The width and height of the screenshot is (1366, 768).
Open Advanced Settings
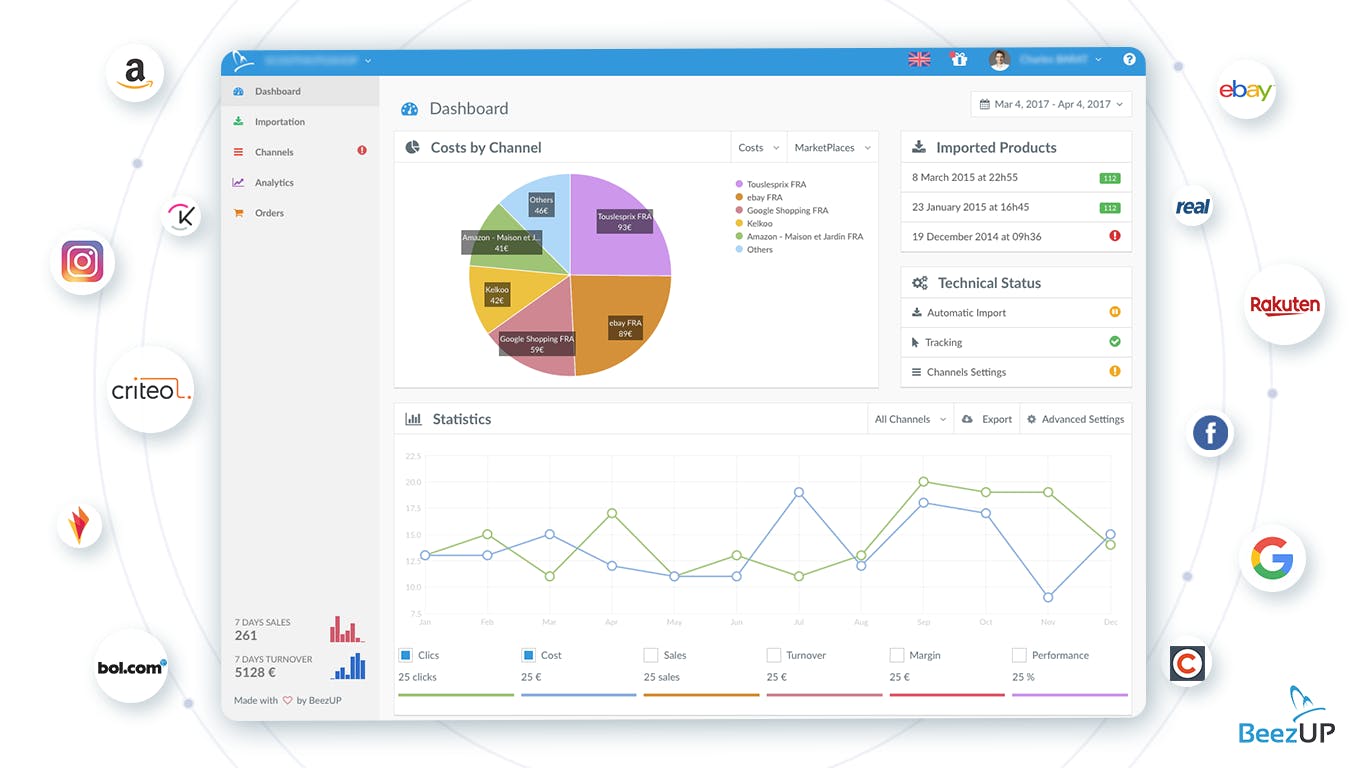click(x=1076, y=419)
